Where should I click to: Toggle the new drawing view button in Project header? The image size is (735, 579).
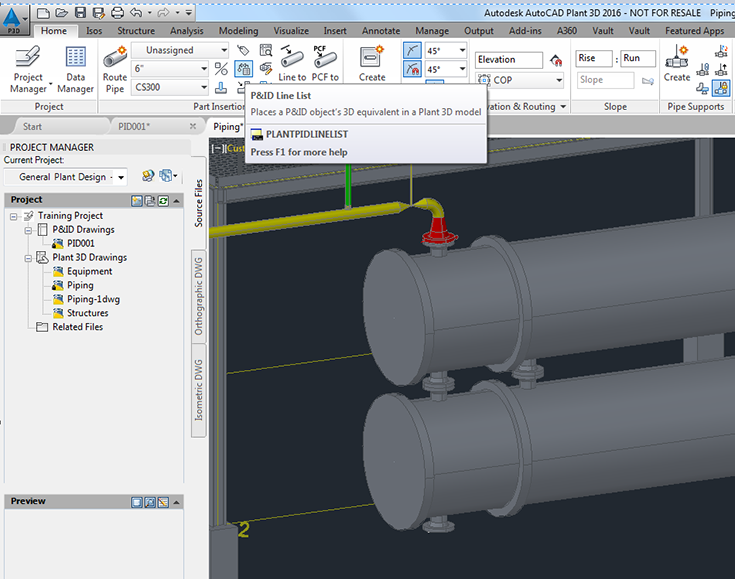coord(137,201)
